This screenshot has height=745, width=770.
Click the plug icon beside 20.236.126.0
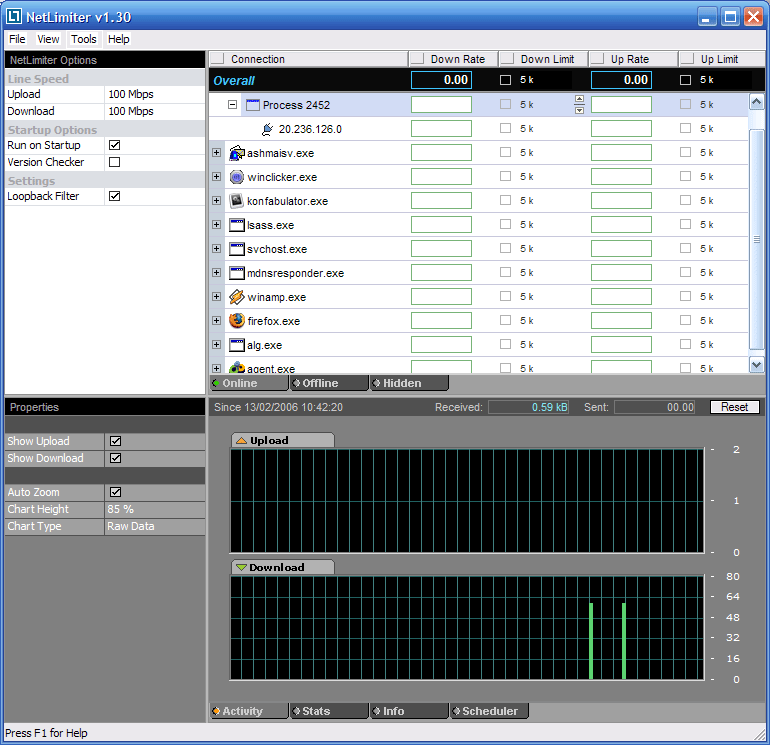click(267, 129)
